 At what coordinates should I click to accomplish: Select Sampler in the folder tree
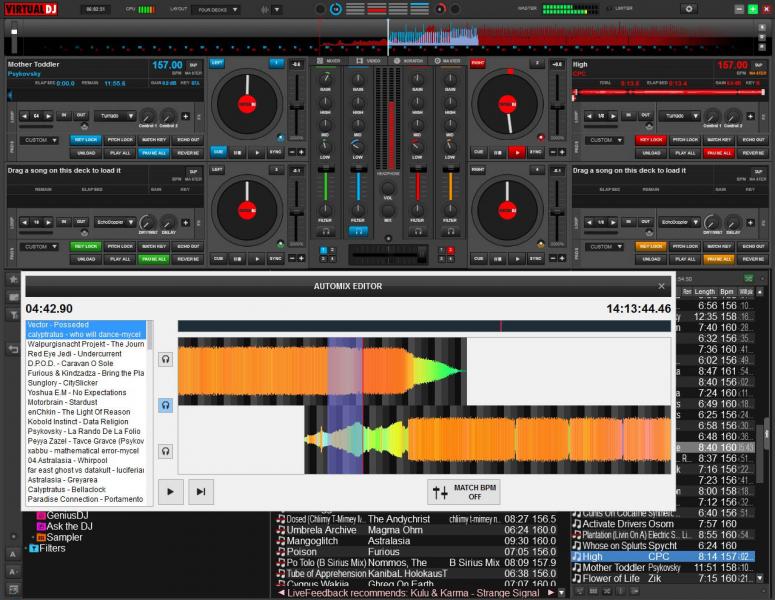pos(64,537)
